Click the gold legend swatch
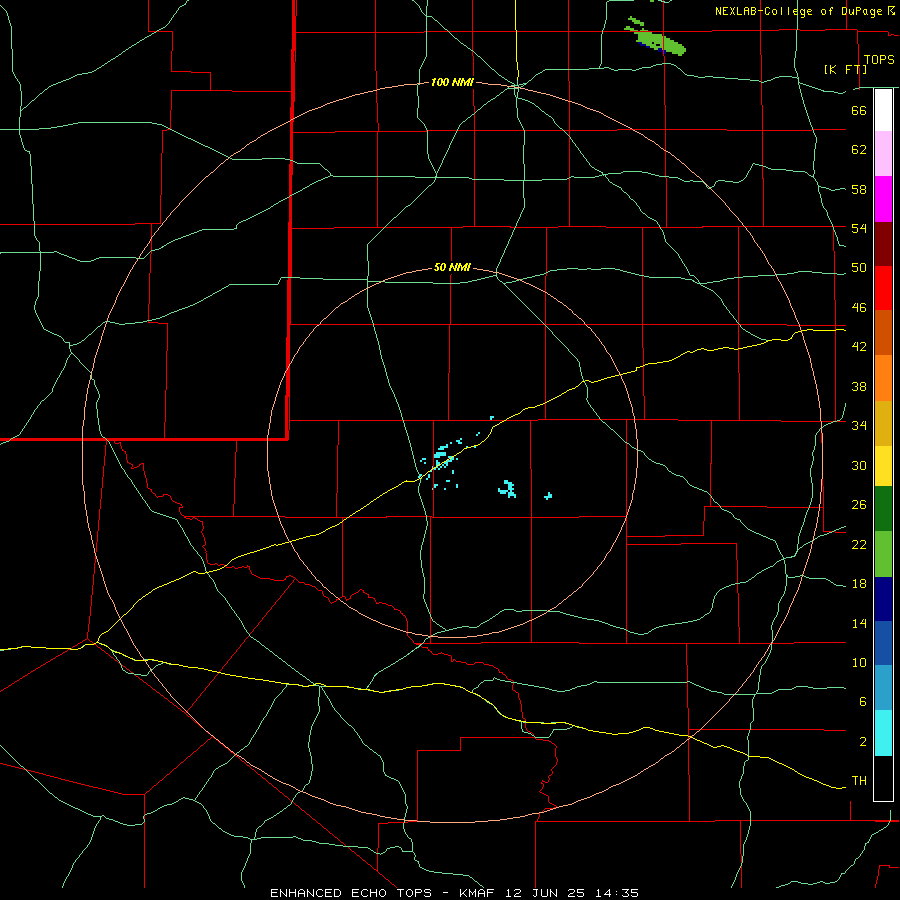The image size is (900, 900). (x=883, y=423)
